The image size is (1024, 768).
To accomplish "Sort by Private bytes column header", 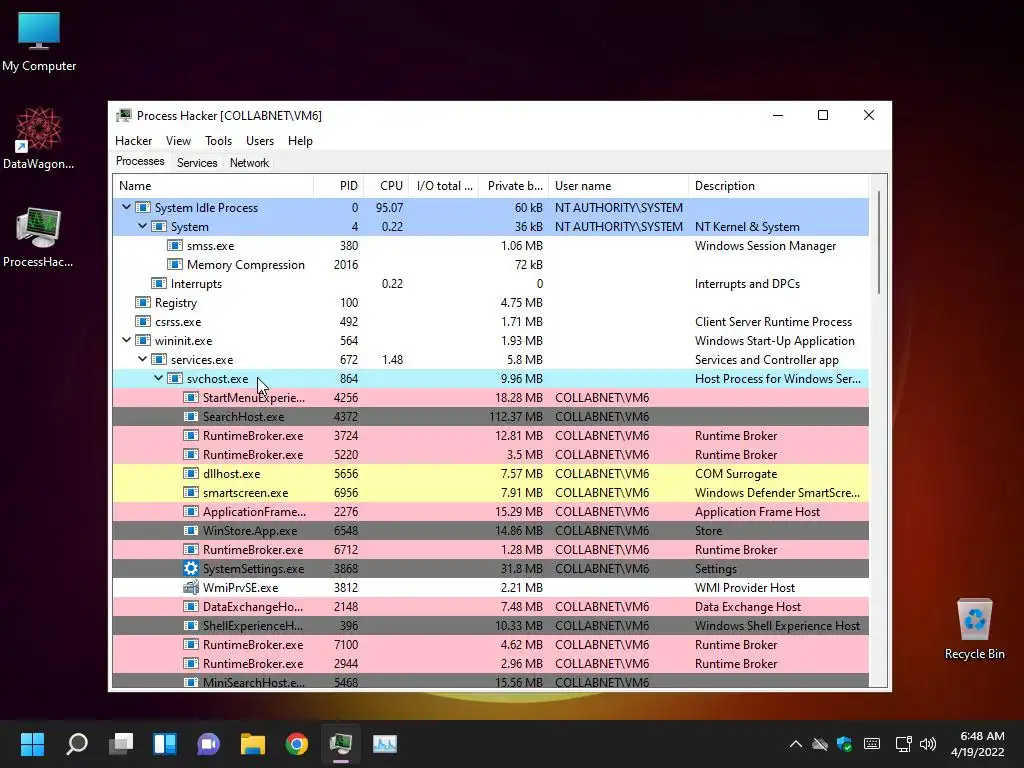I will tap(513, 185).
